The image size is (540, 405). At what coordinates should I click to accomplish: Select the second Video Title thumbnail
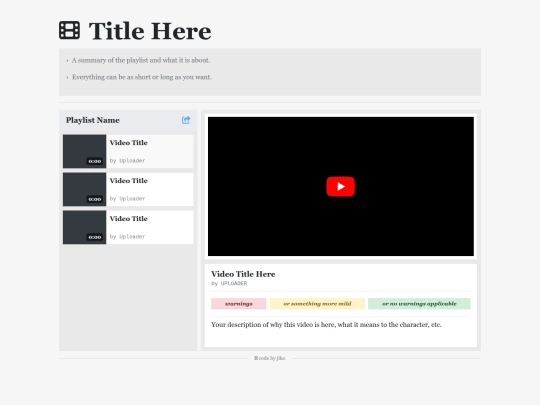click(x=84, y=189)
